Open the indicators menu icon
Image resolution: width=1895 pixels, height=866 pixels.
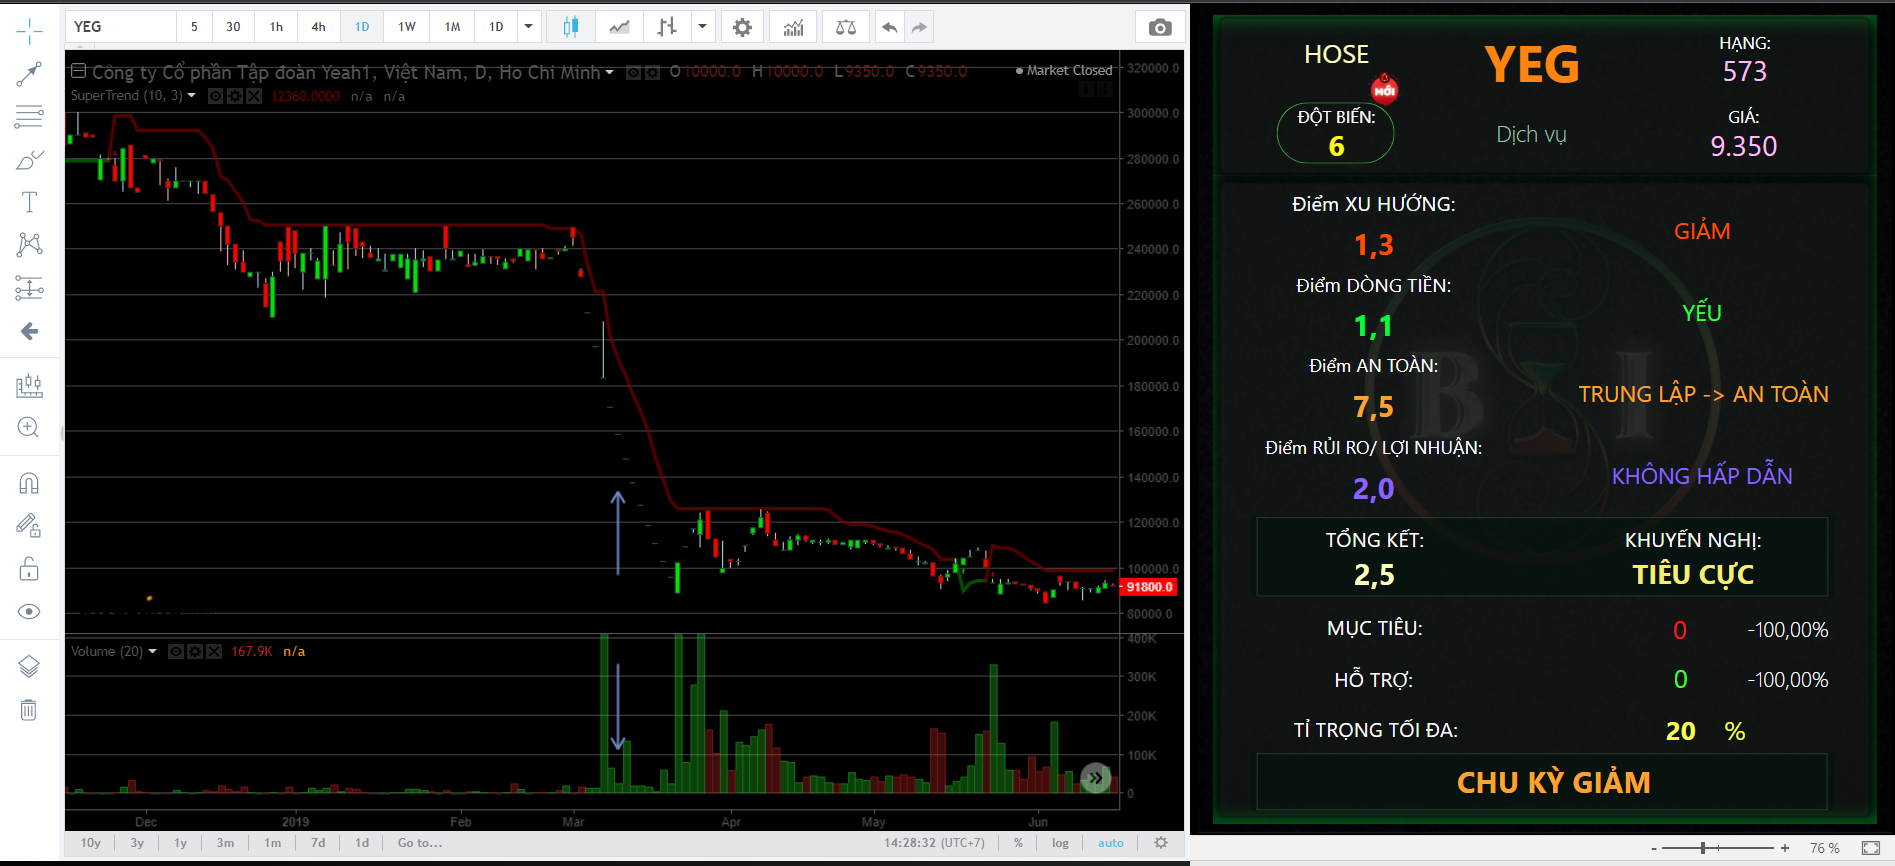click(x=793, y=27)
